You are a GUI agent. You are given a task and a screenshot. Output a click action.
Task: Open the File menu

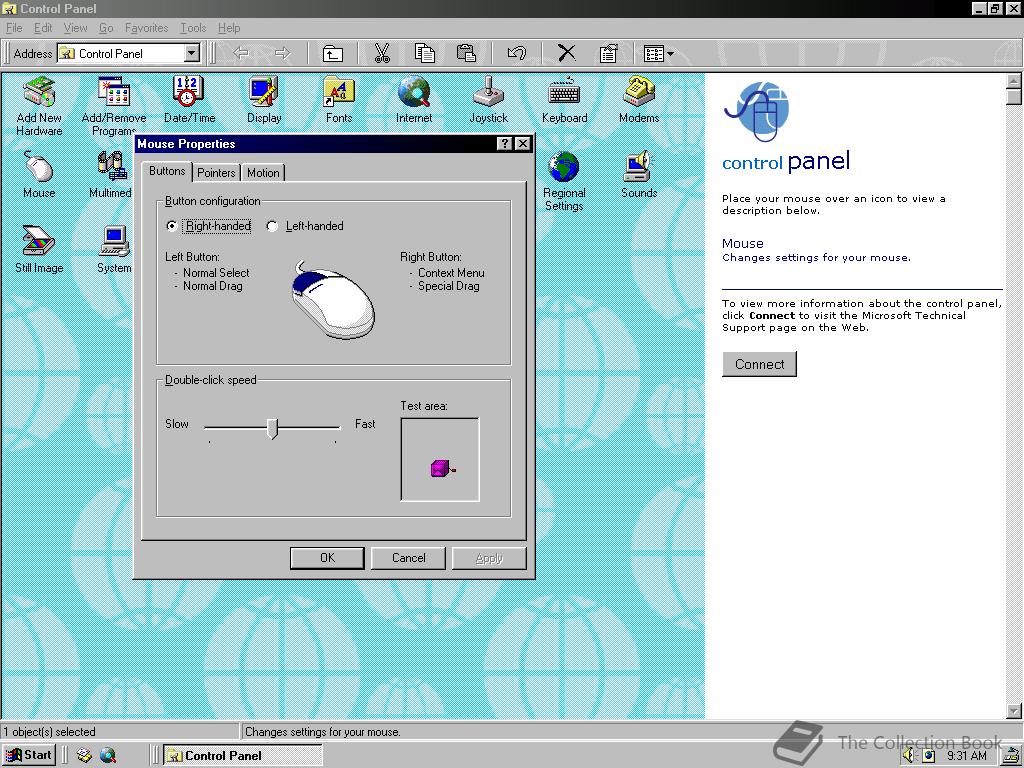click(x=14, y=27)
